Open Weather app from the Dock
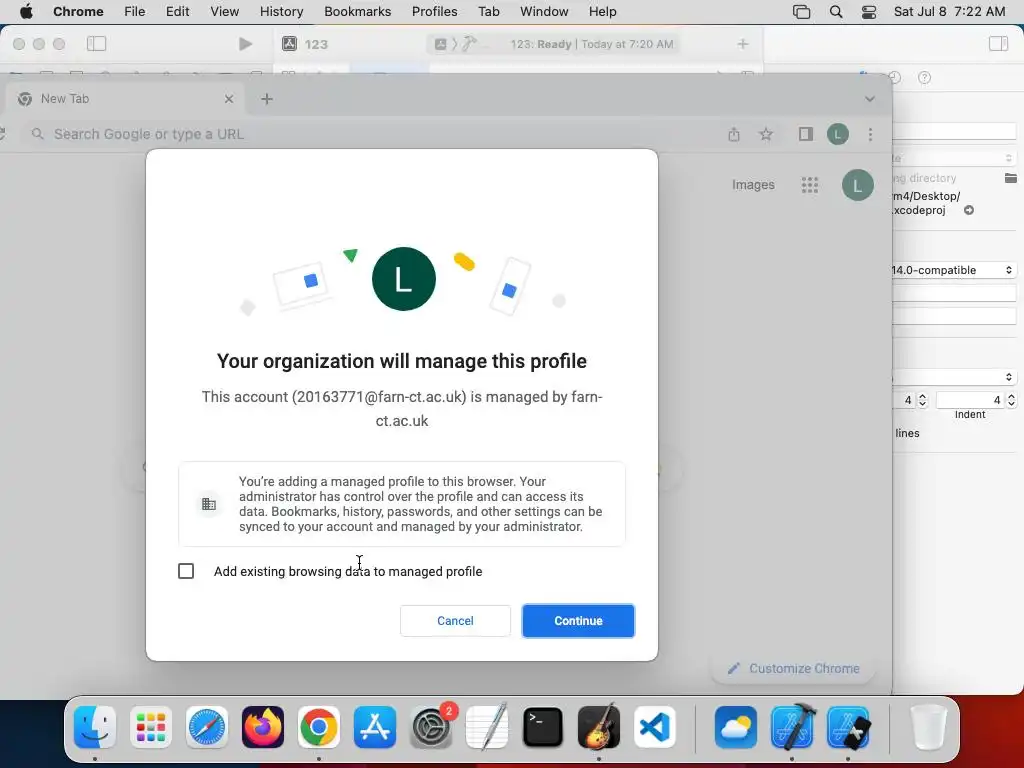 (736, 727)
